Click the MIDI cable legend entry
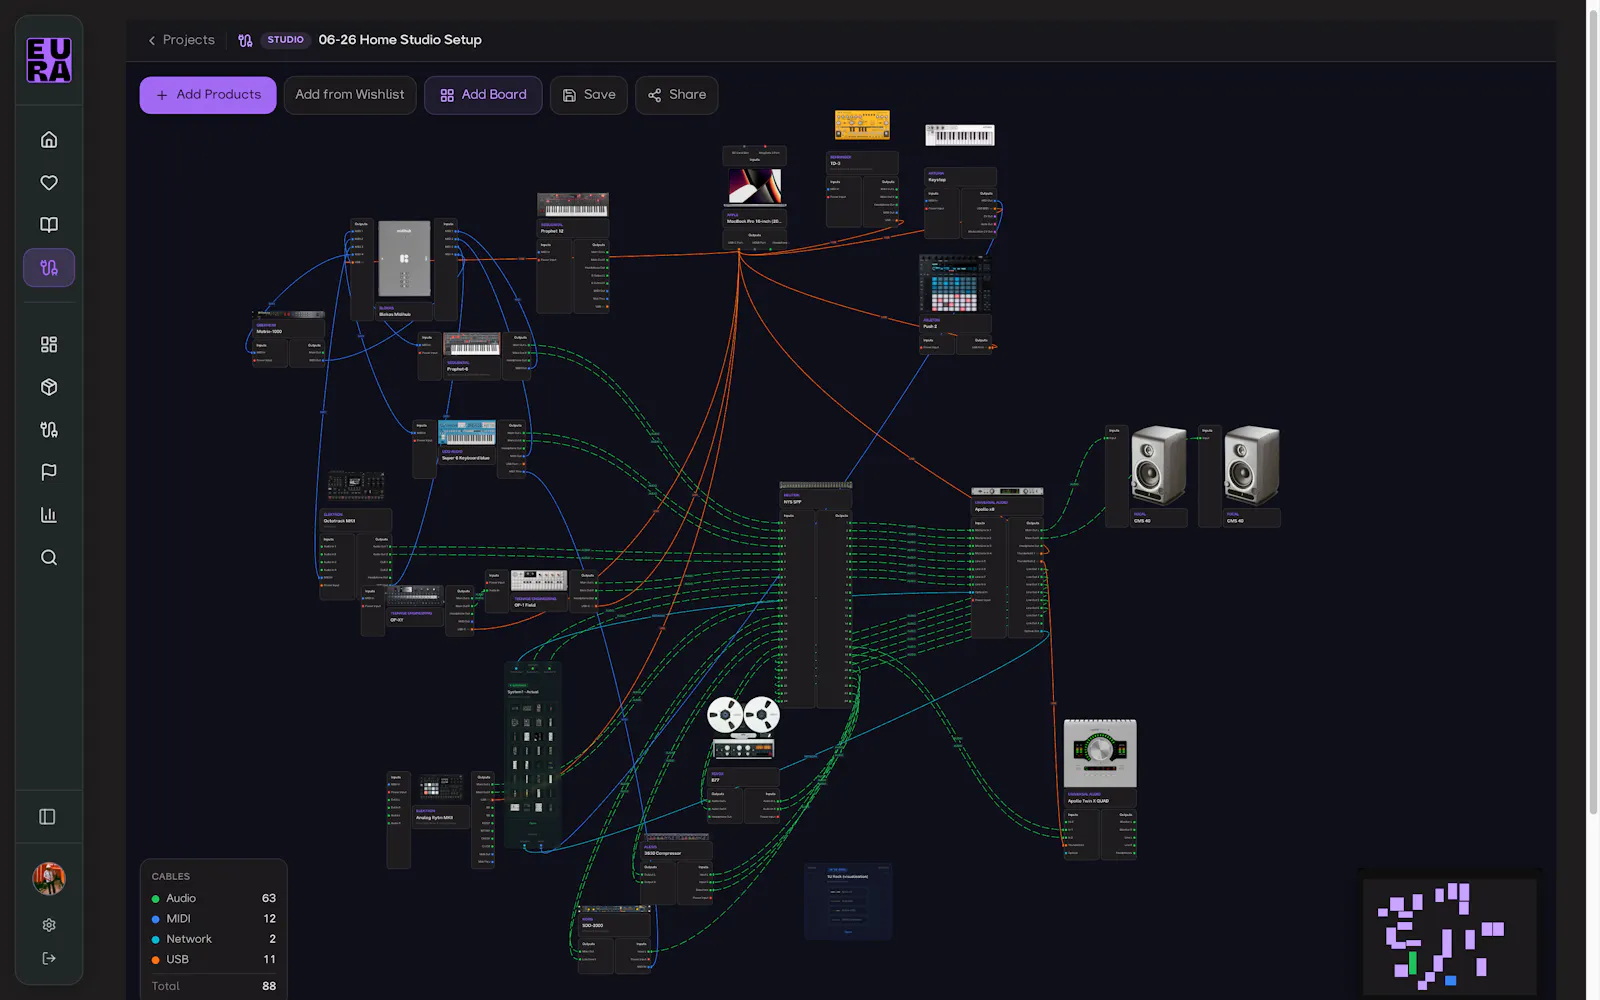This screenshot has width=1600, height=1000. coord(214,918)
